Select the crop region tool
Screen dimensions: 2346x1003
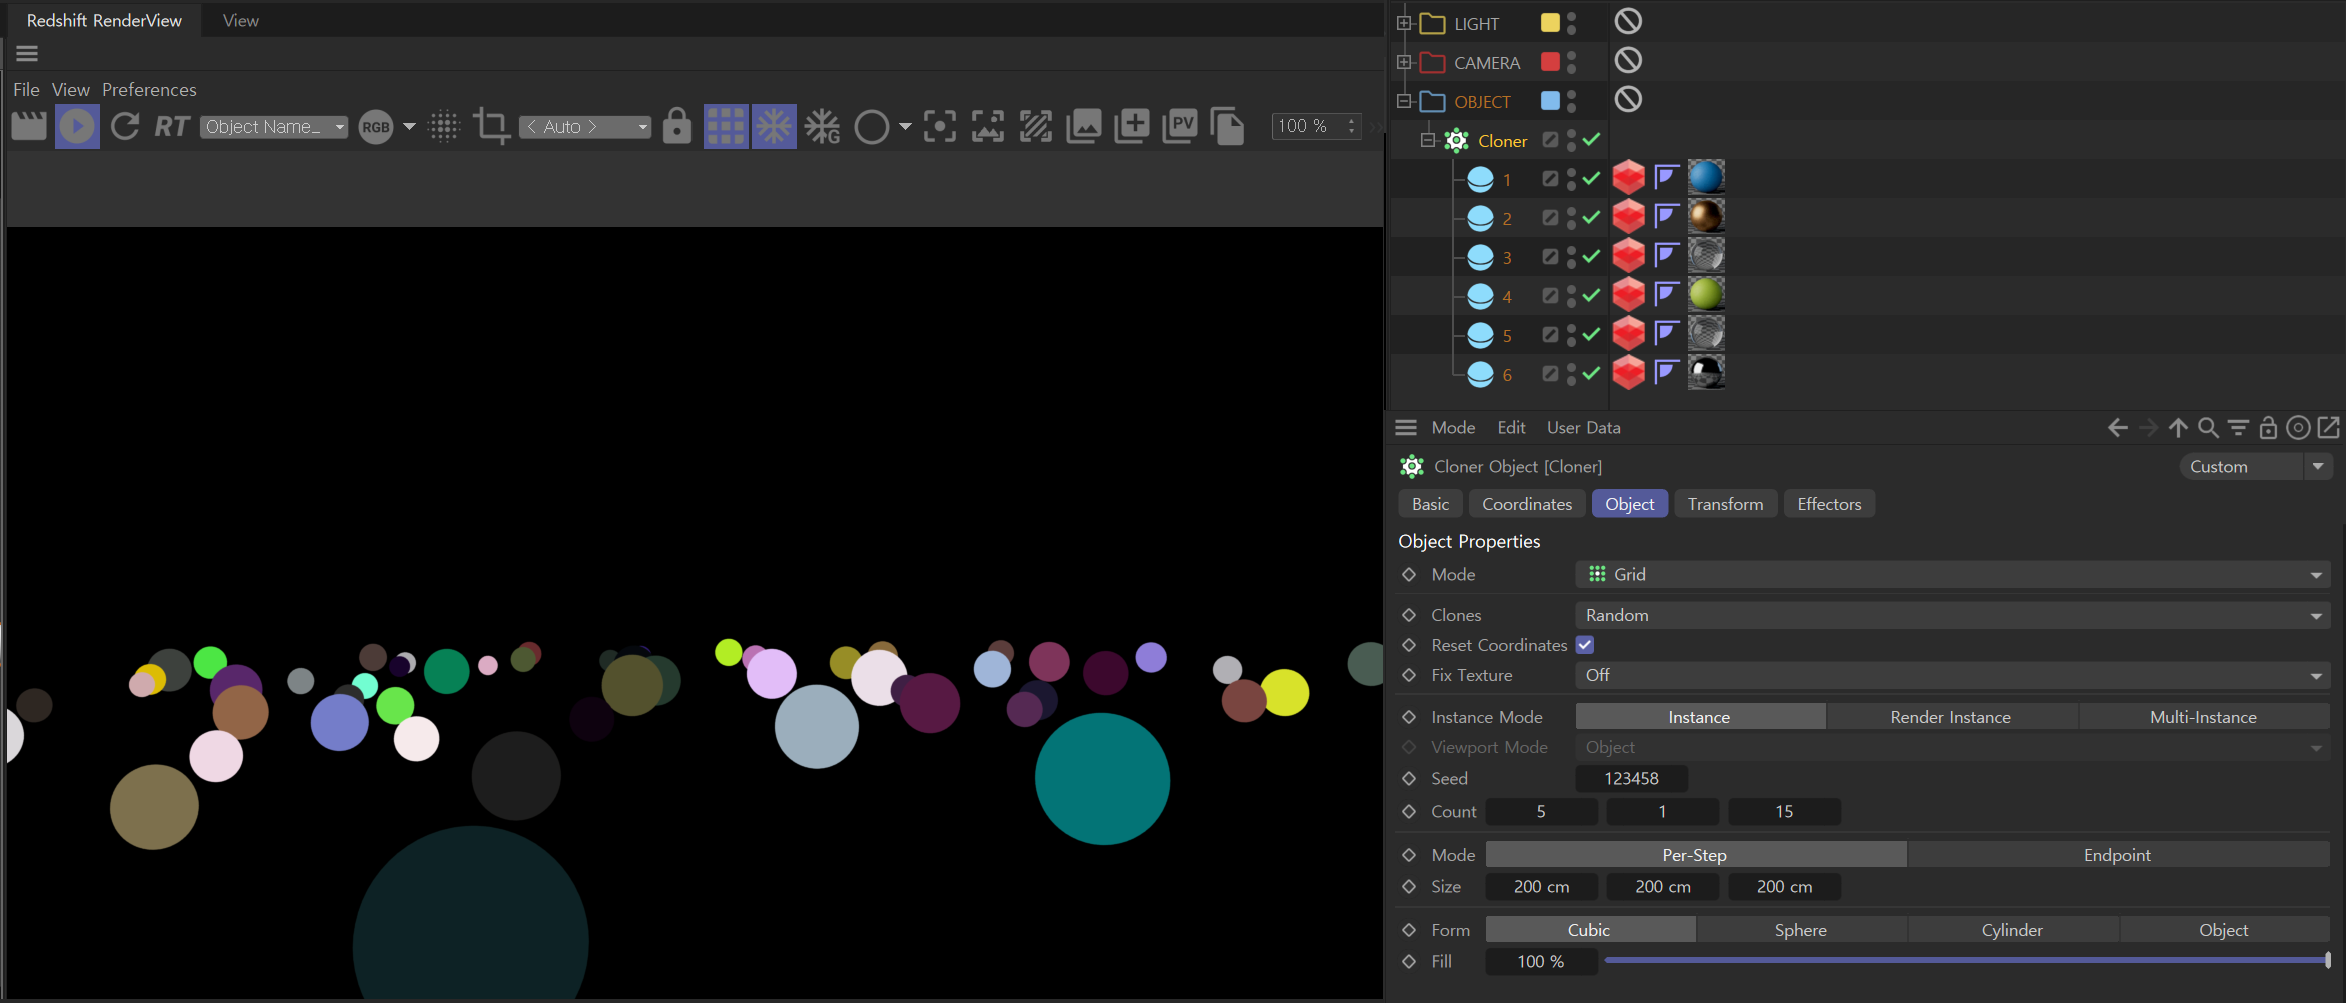(x=491, y=127)
